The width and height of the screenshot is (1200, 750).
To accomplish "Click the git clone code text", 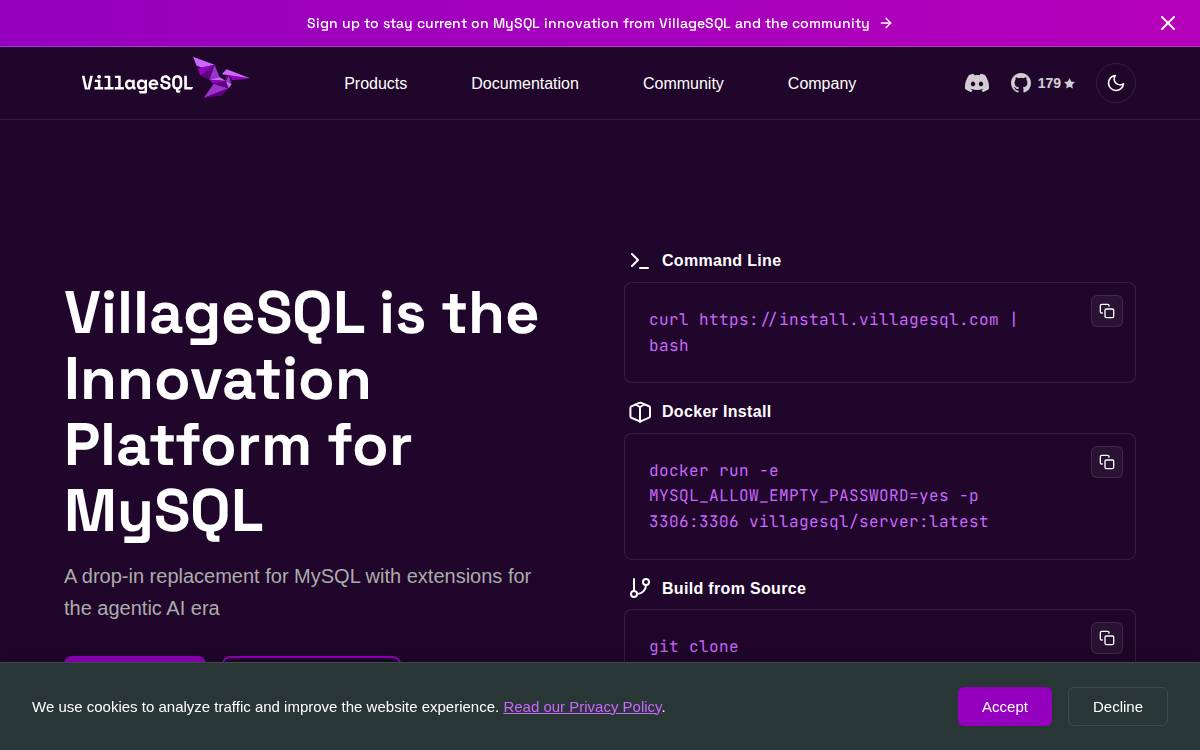I will coord(694,647).
